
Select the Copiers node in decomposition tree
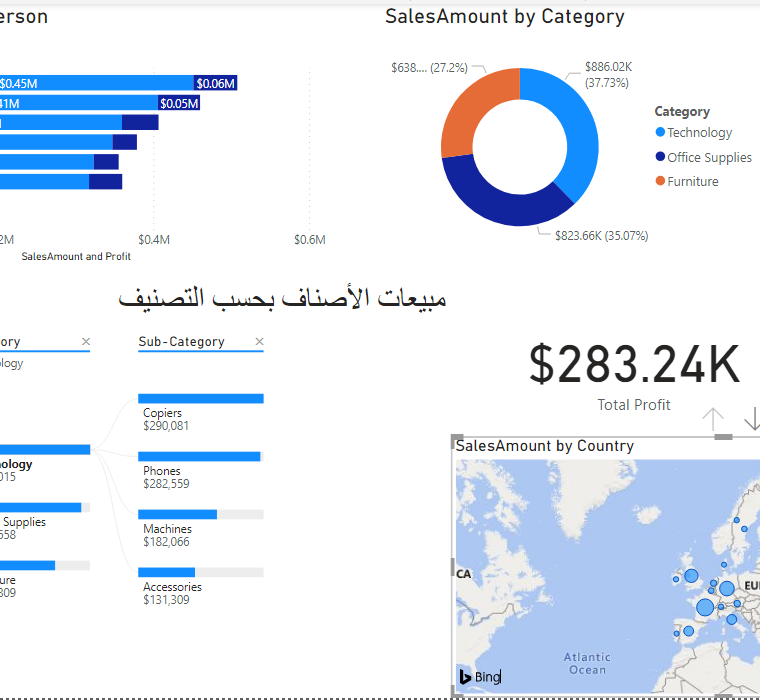coord(200,398)
